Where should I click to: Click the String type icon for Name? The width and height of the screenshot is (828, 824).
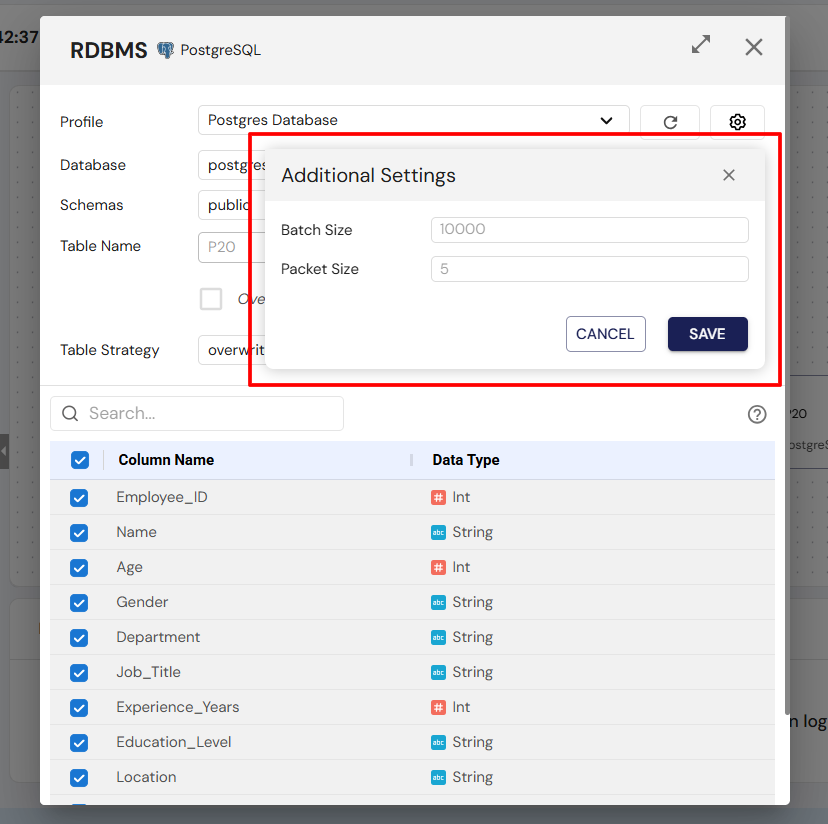pyautogui.click(x=438, y=532)
